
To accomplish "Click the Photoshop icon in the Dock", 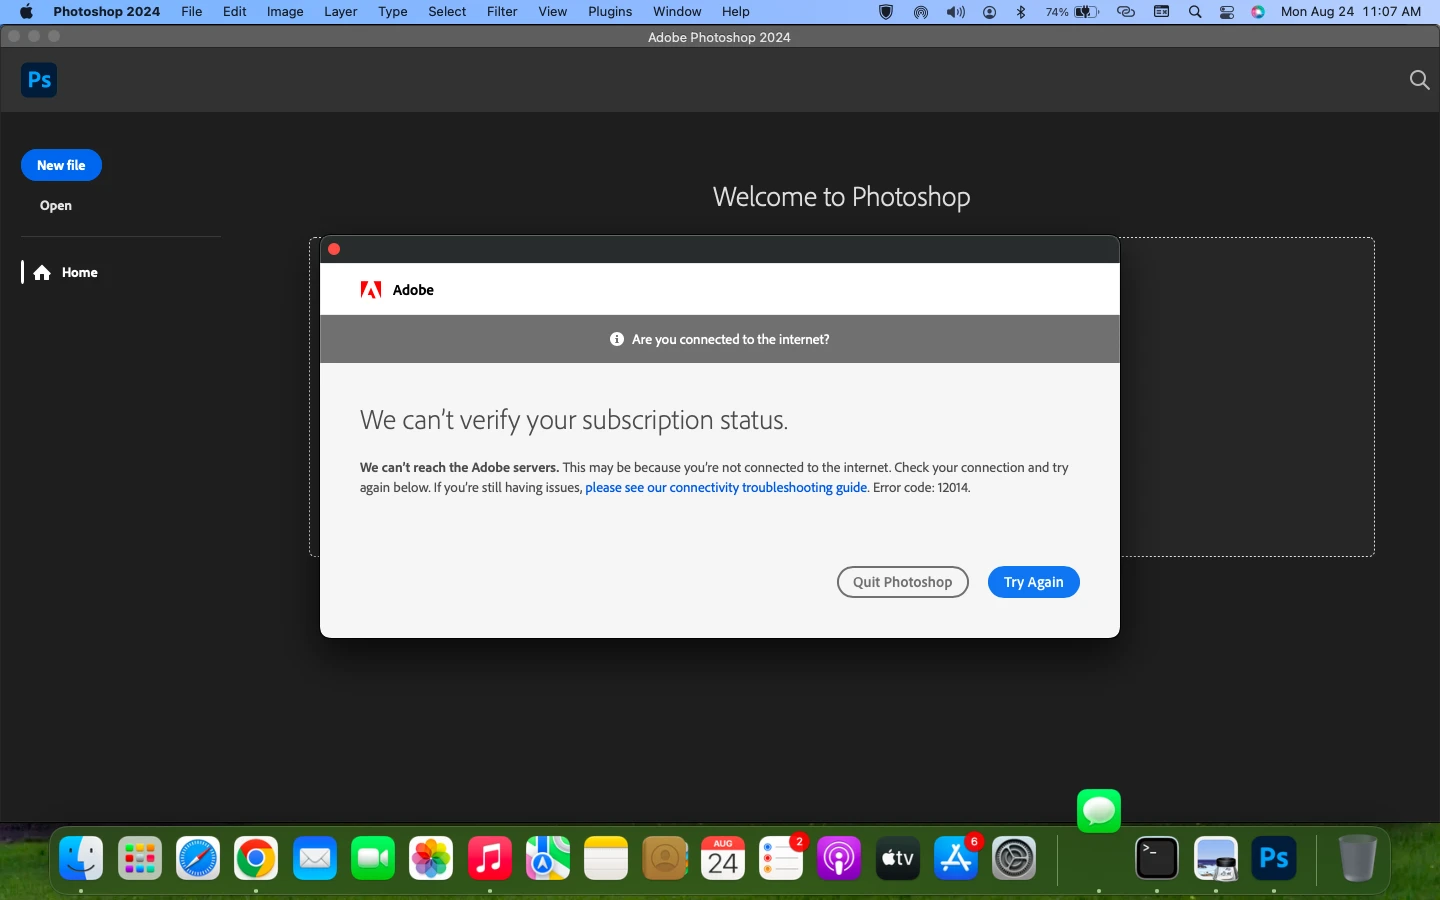I will [1274, 858].
